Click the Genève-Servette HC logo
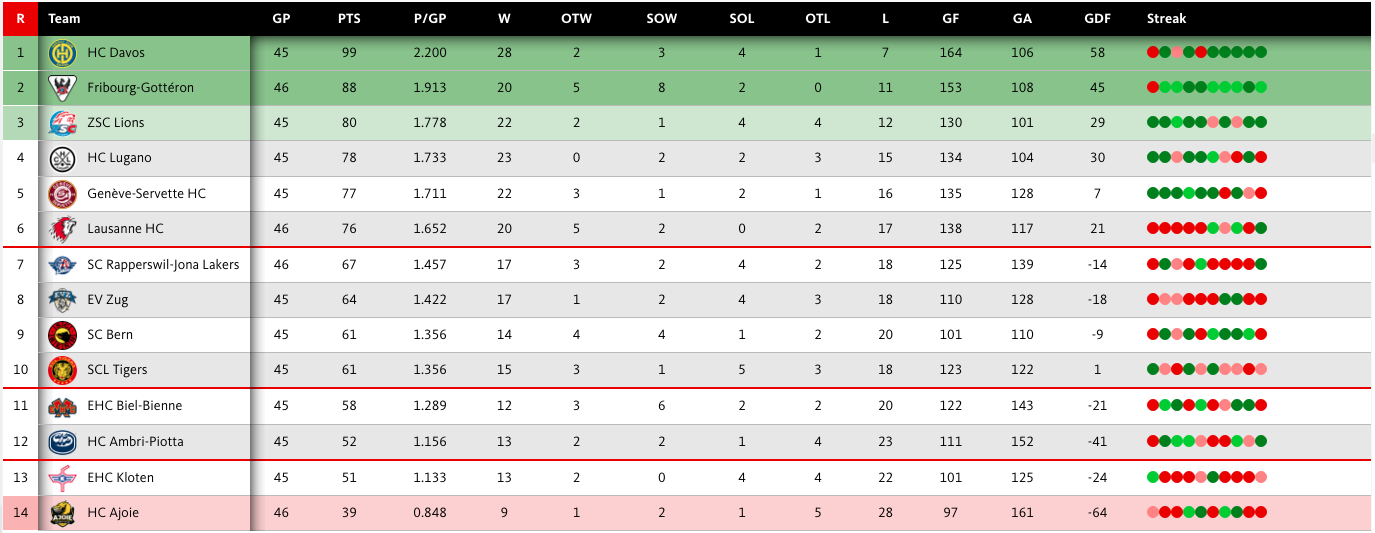 pos(62,193)
